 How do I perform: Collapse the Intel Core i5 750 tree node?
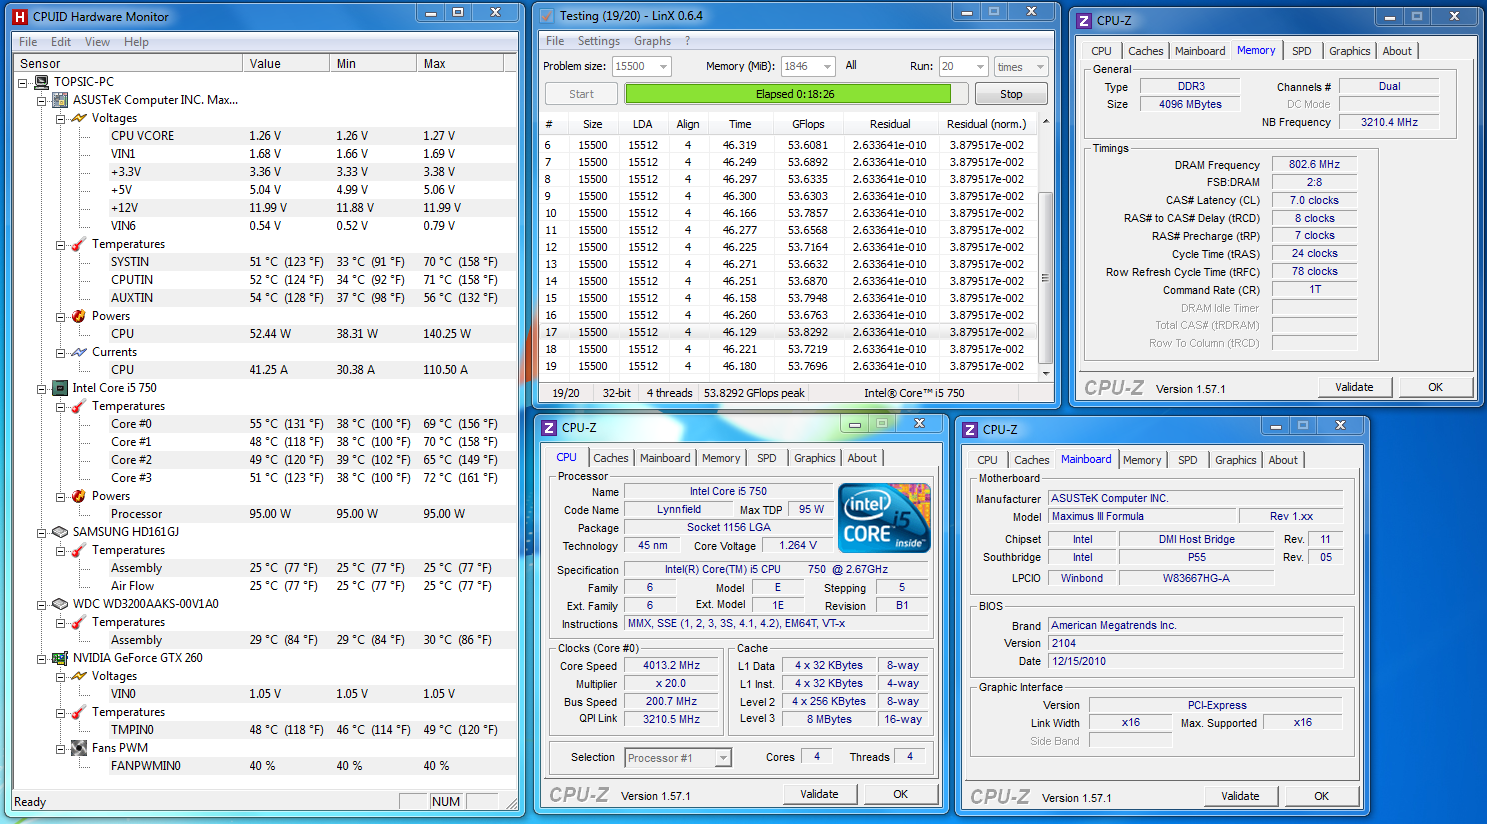(x=41, y=388)
